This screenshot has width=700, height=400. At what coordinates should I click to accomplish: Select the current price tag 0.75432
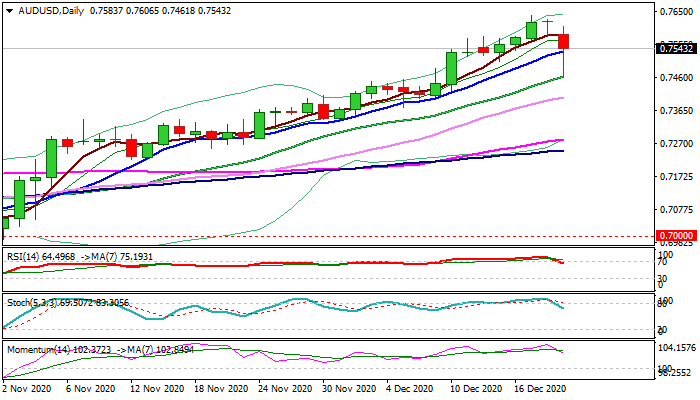[x=676, y=48]
